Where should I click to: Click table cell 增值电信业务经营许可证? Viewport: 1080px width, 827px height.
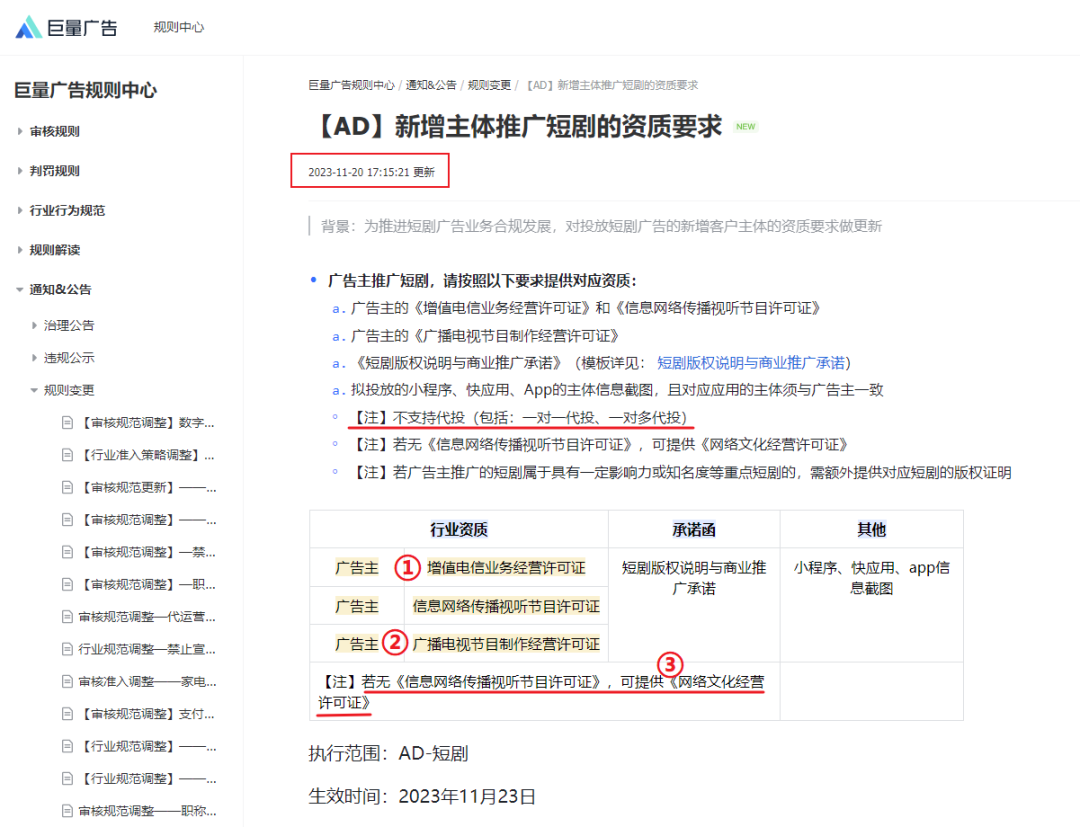506,567
